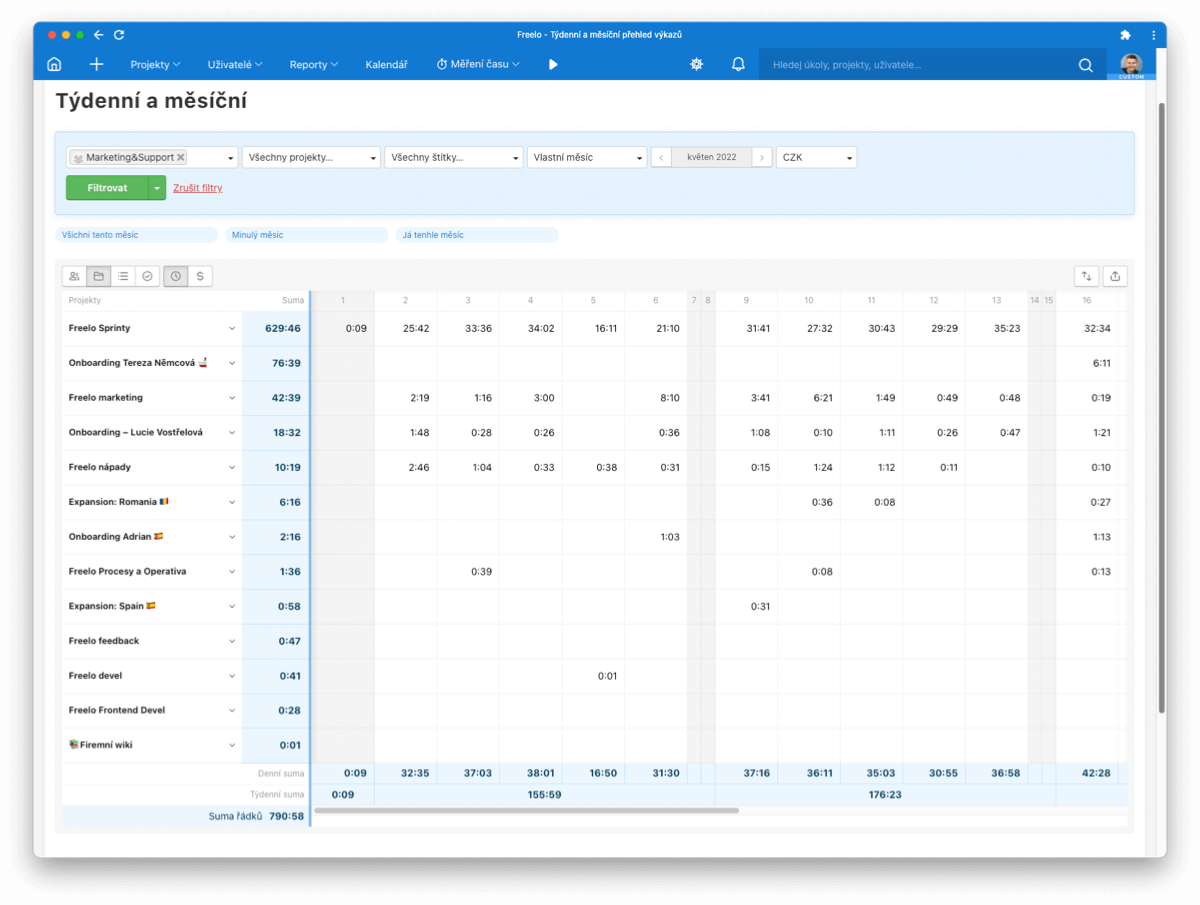Viewport: 1200px width, 905px height.
Task: Open the home dashboard icon
Action: click(54, 64)
